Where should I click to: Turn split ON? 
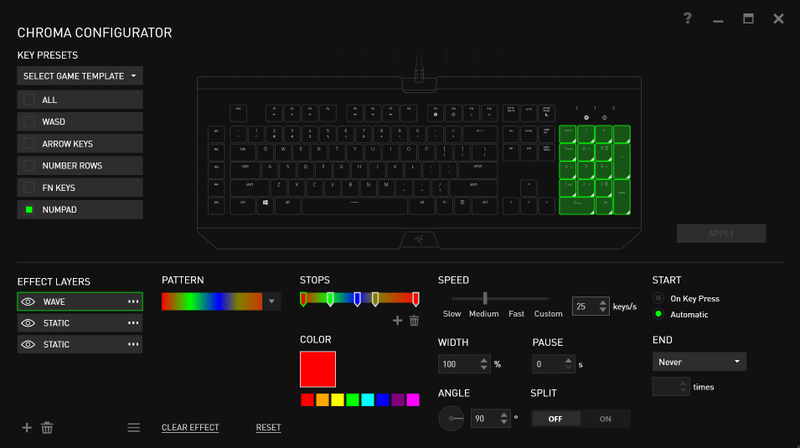(x=605, y=419)
